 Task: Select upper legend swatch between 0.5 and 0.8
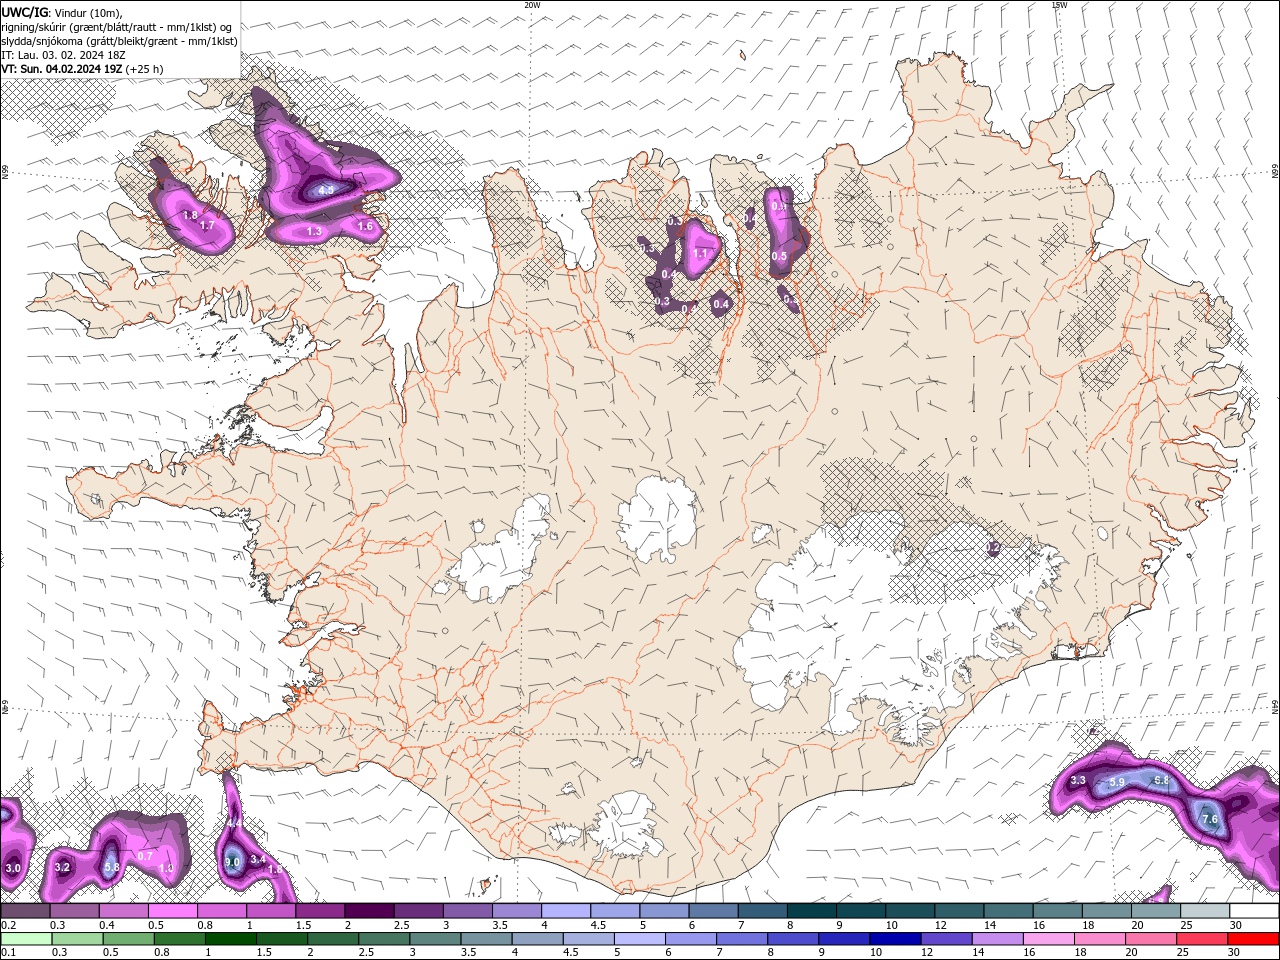[x=171, y=911]
